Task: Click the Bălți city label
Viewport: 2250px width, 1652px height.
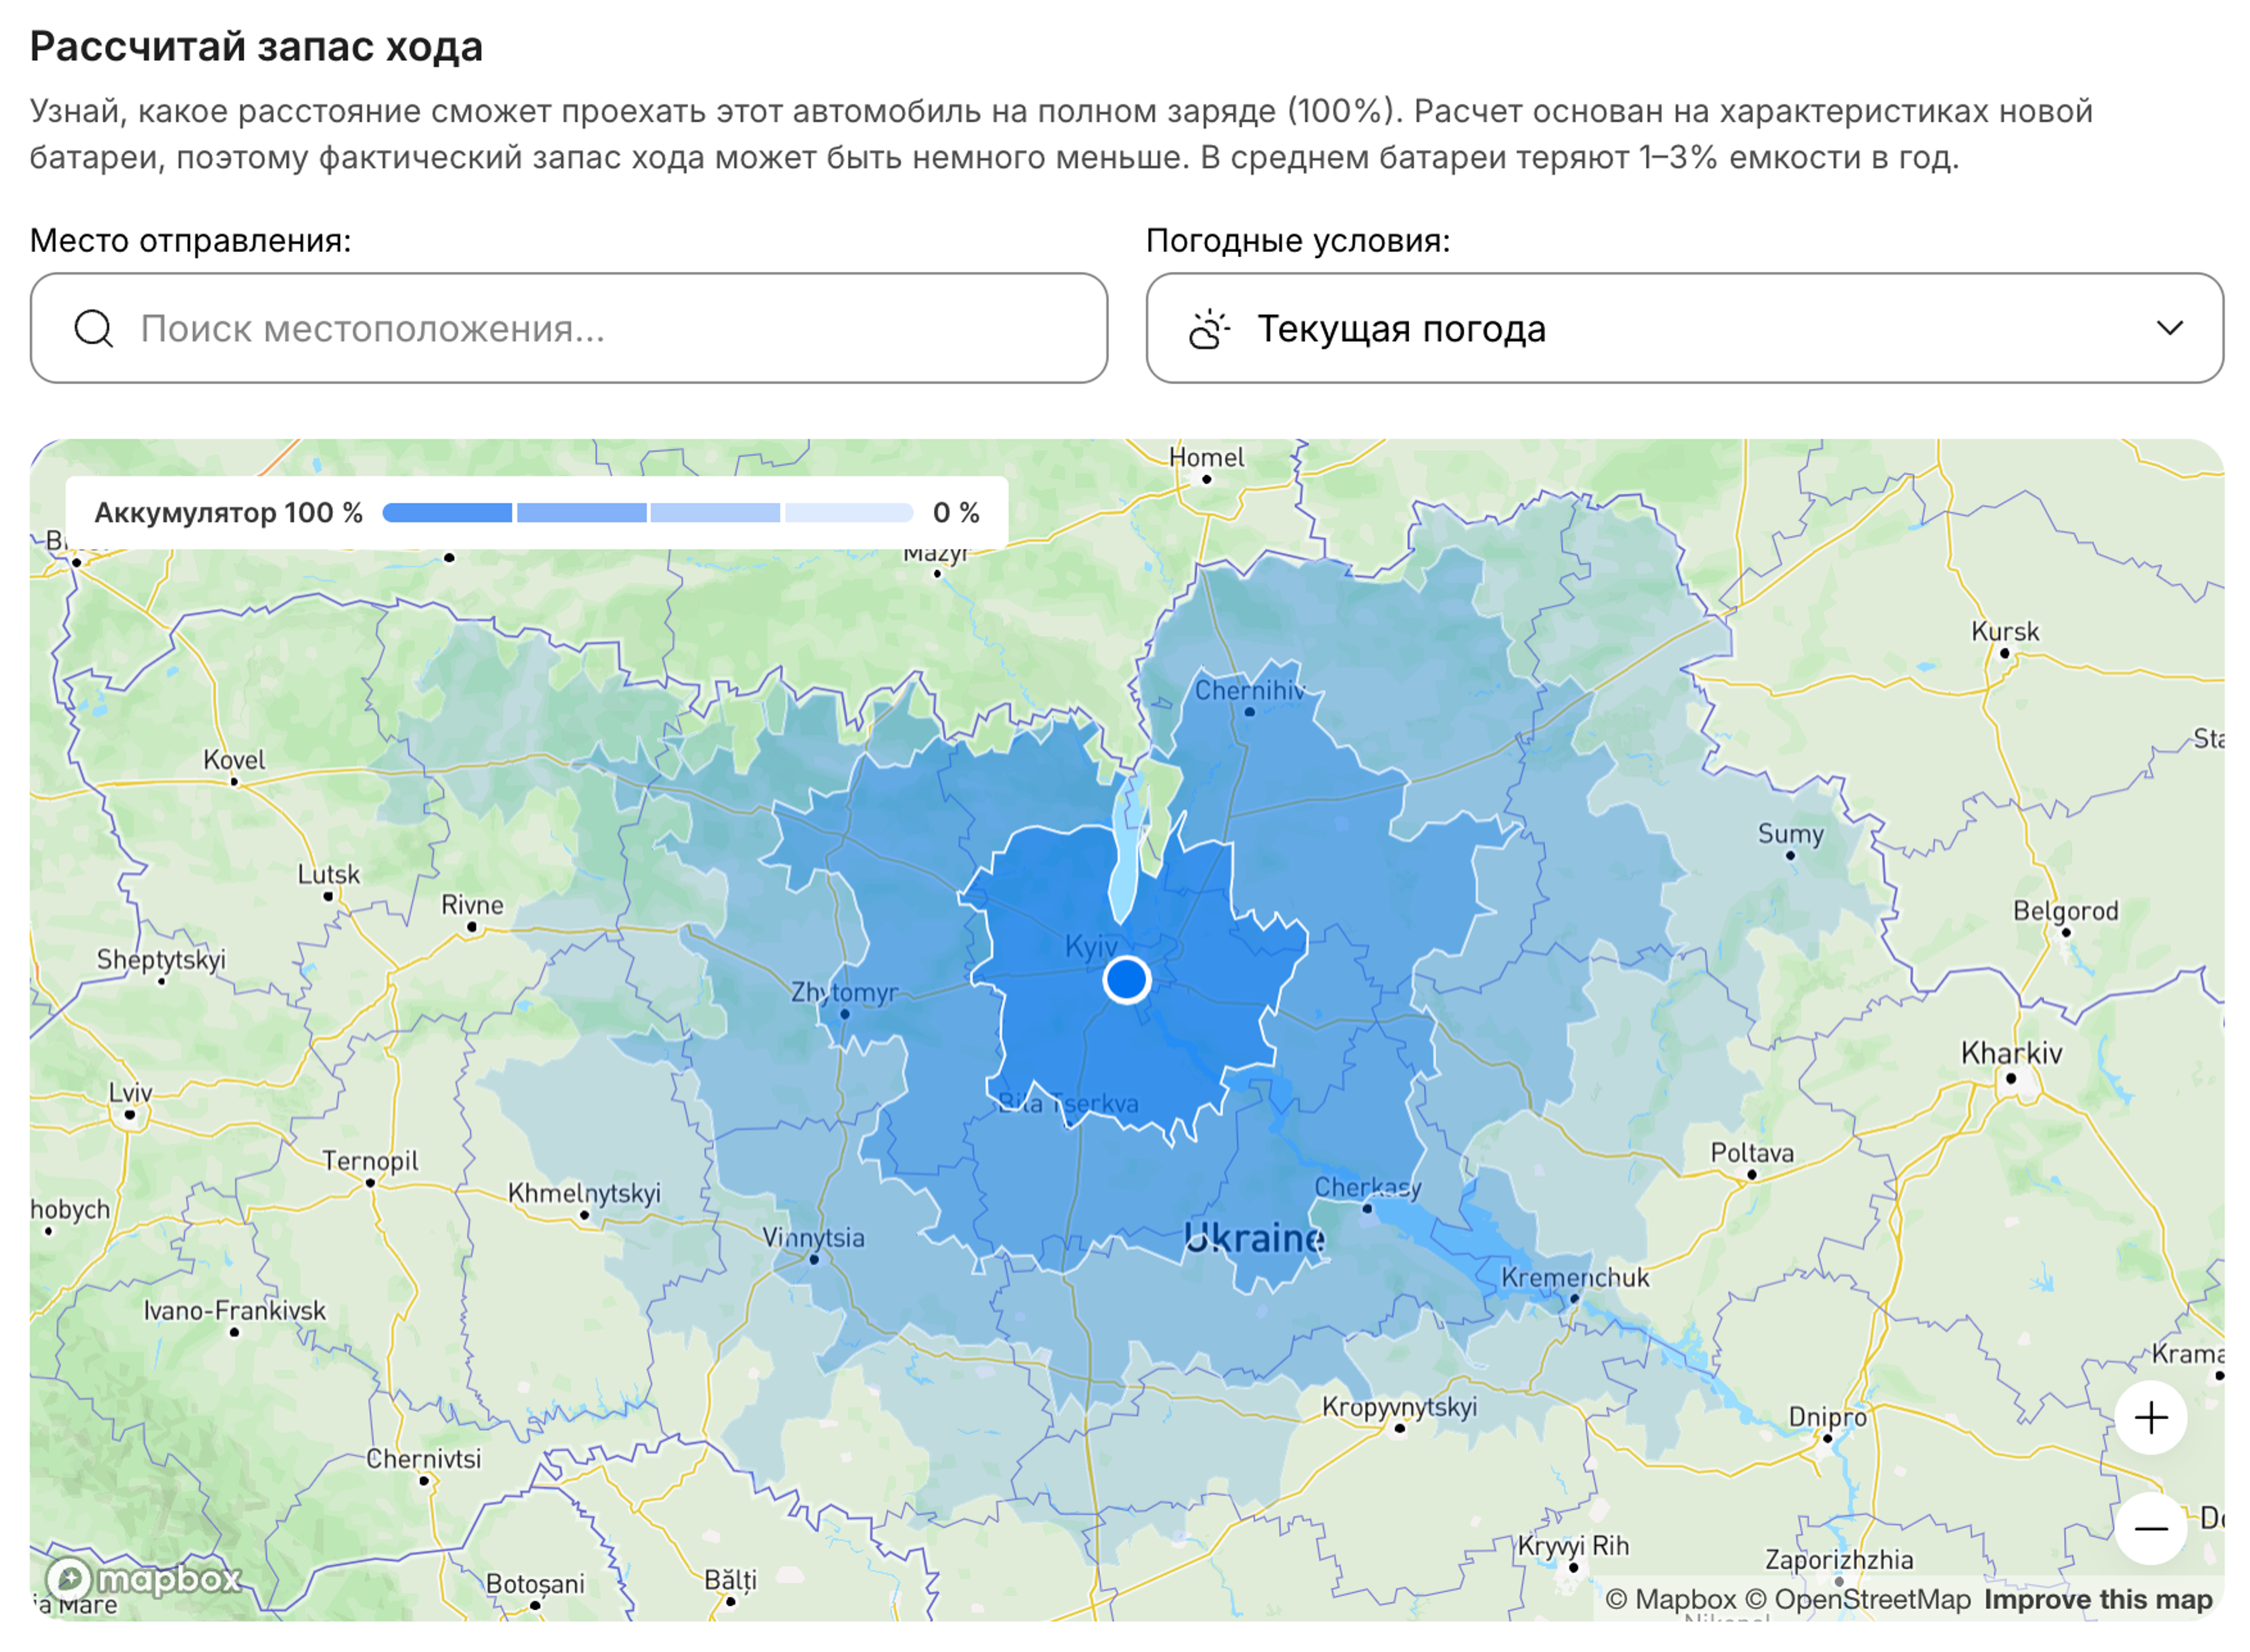Action: 730,1580
